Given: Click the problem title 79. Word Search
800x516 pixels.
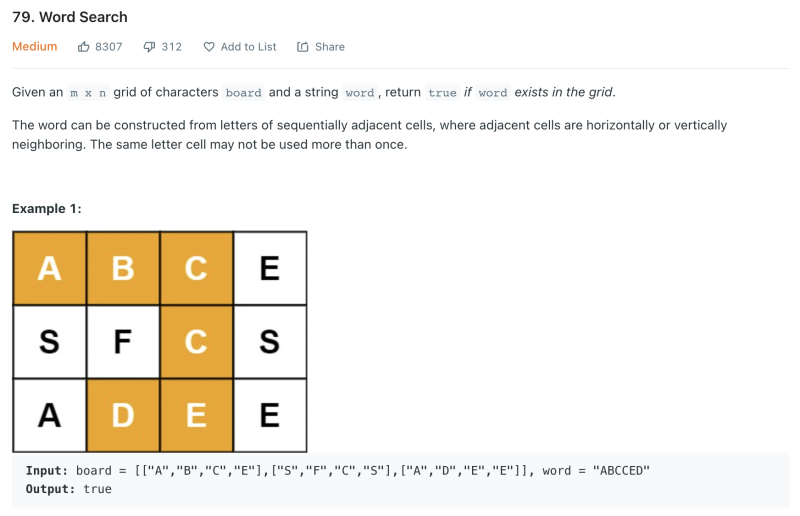Looking at the screenshot, I should 70,17.
